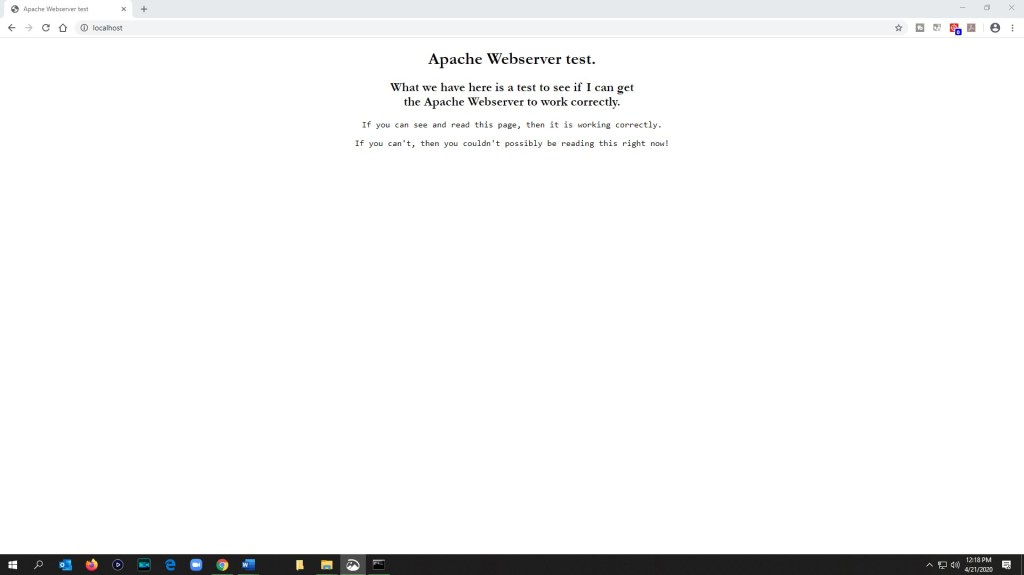The height and width of the screenshot is (575, 1024).
Task: Bookmark this page with the star icon
Action: [898, 28]
